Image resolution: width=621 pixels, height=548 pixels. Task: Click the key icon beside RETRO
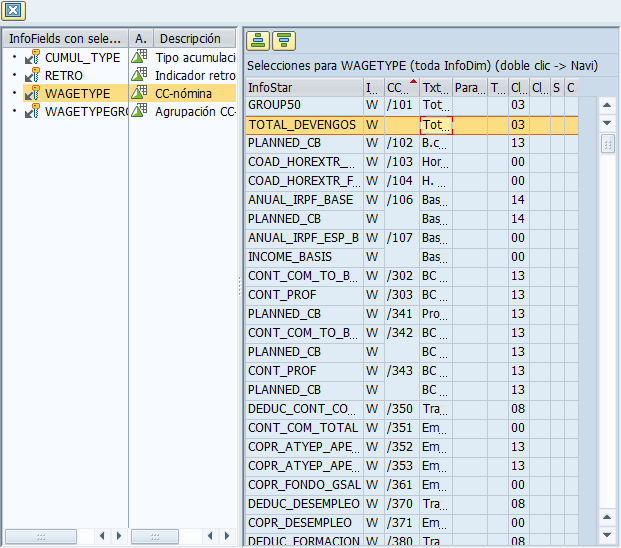tap(32, 75)
